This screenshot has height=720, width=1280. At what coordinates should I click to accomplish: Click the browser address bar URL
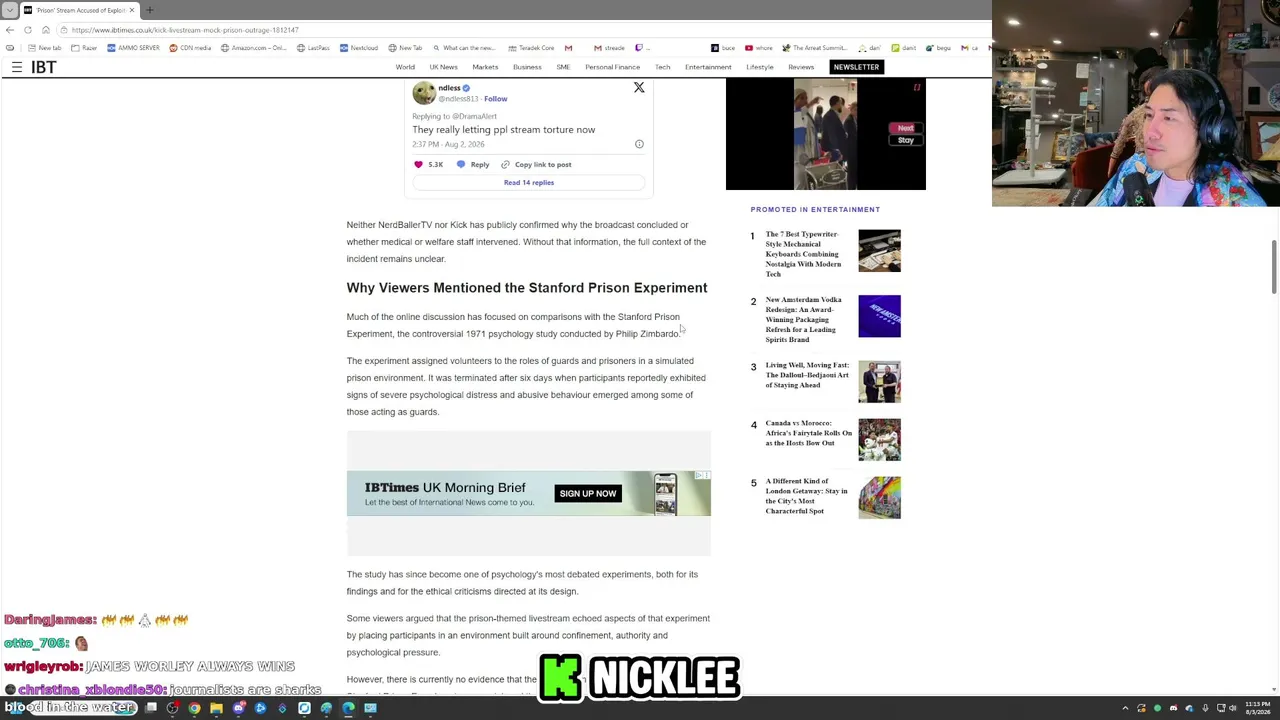185,30
